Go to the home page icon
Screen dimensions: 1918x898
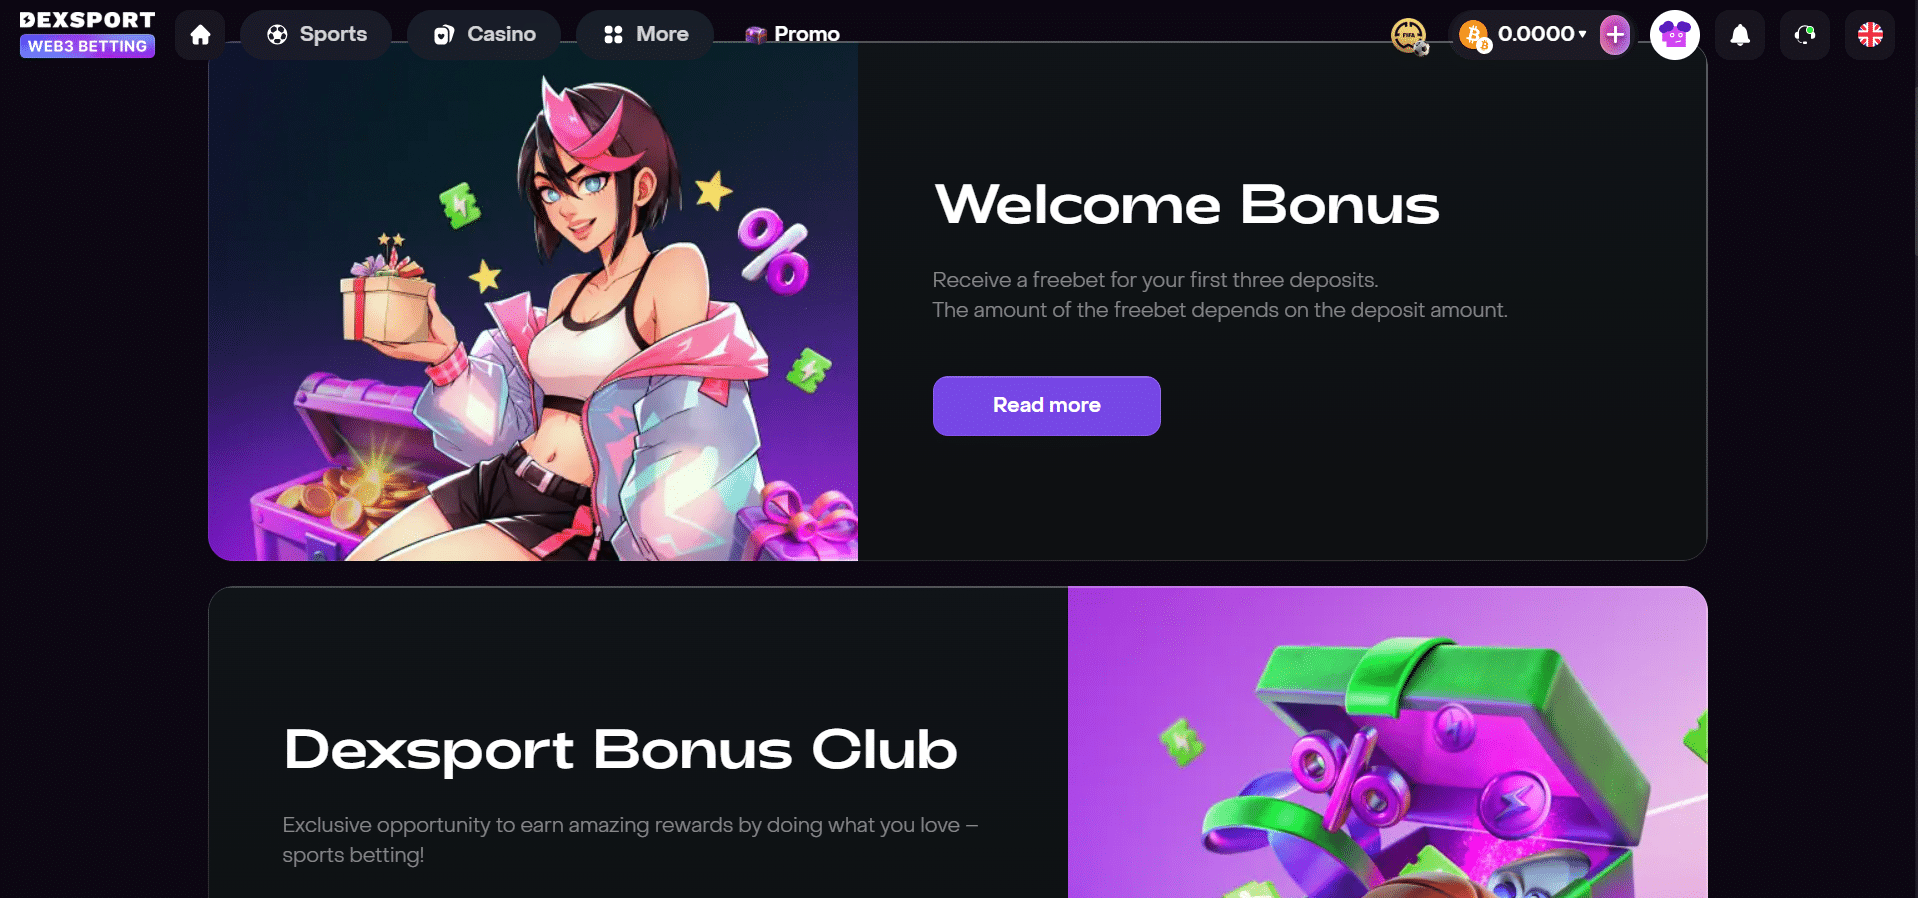click(x=200, y=35)
